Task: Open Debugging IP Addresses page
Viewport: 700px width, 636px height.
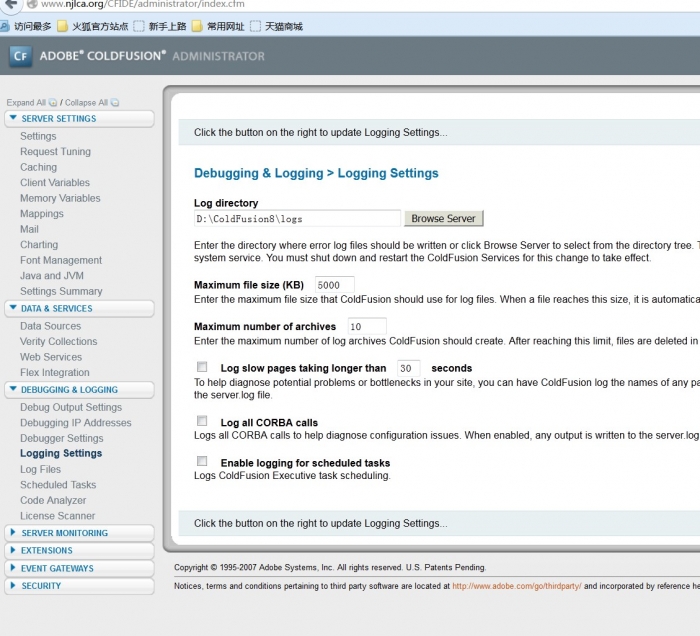Action: 76,423
